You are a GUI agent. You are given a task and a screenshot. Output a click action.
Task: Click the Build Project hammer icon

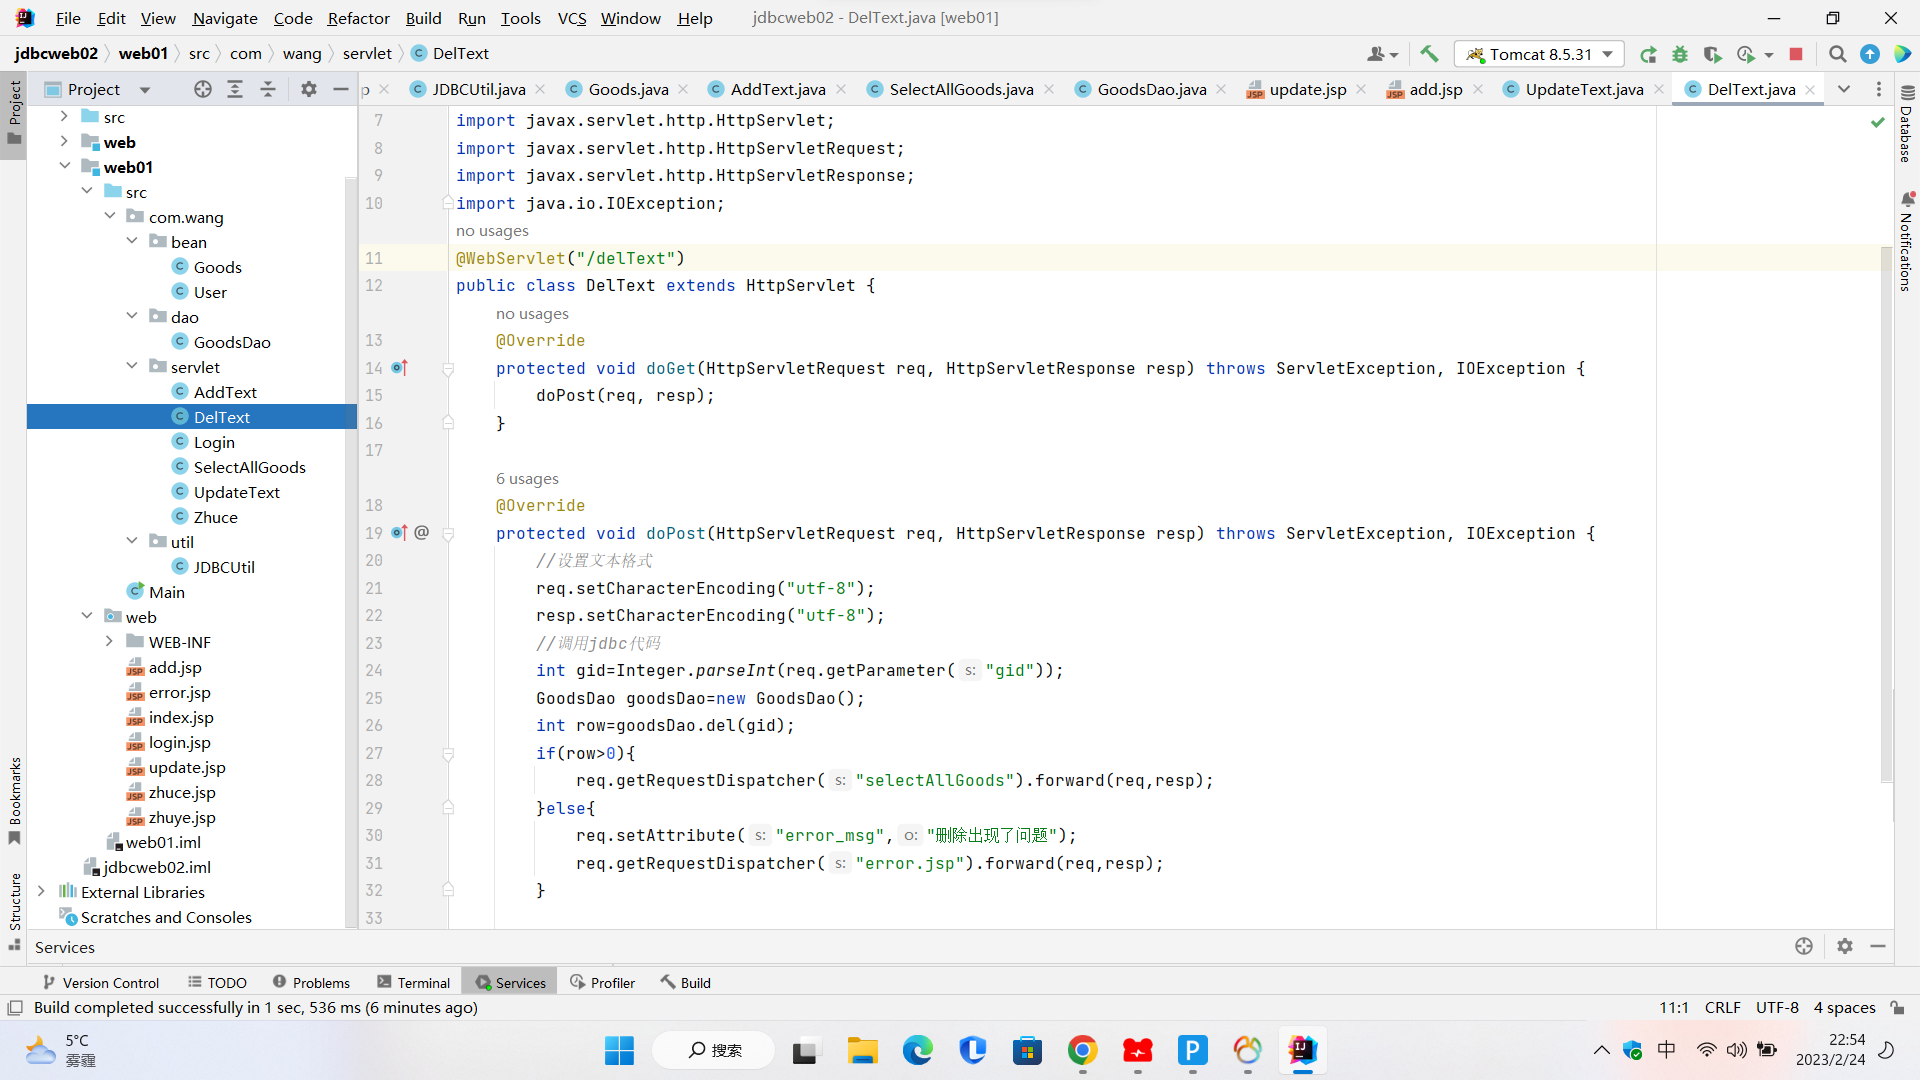pyautogui.click(x=1429, y=54)
